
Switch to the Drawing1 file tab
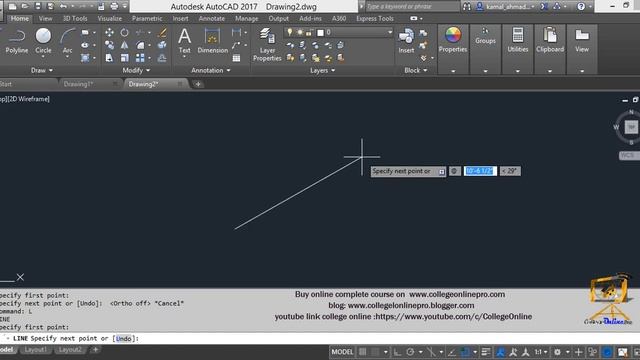pos(79,84)
